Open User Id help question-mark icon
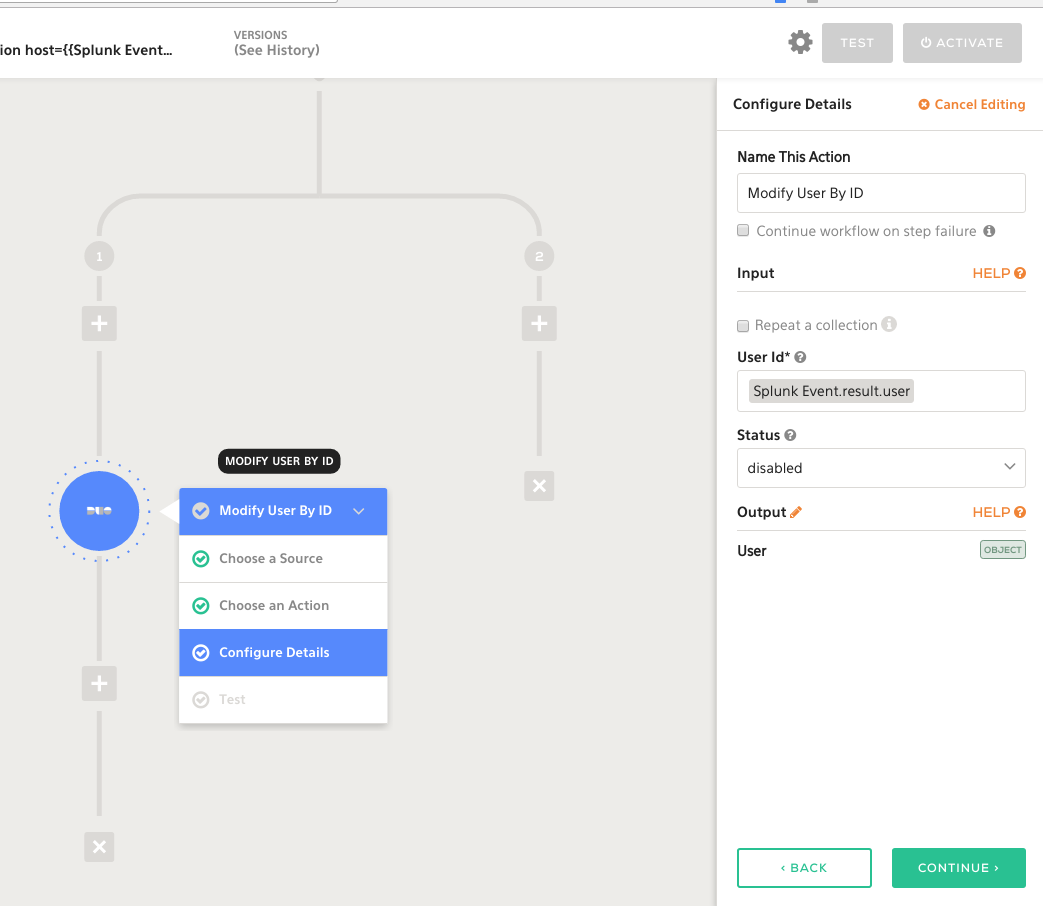 [x=800, y=357]
